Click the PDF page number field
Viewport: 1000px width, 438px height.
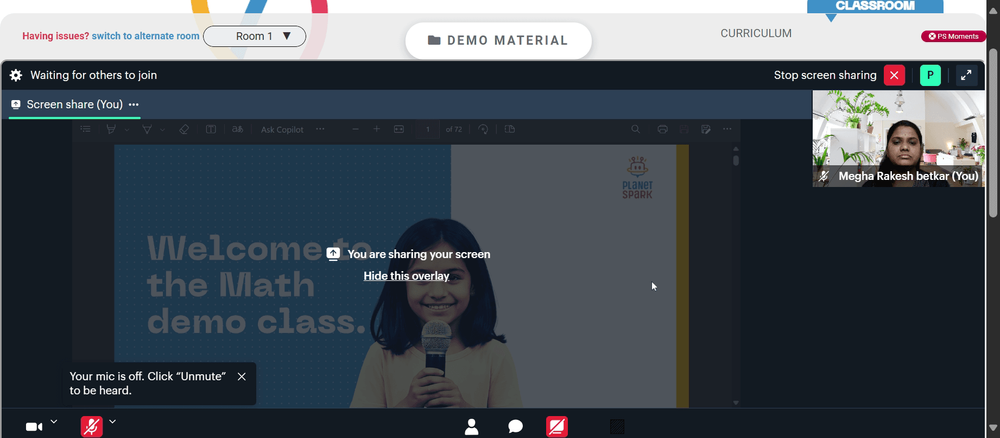(x=427, y=129)
